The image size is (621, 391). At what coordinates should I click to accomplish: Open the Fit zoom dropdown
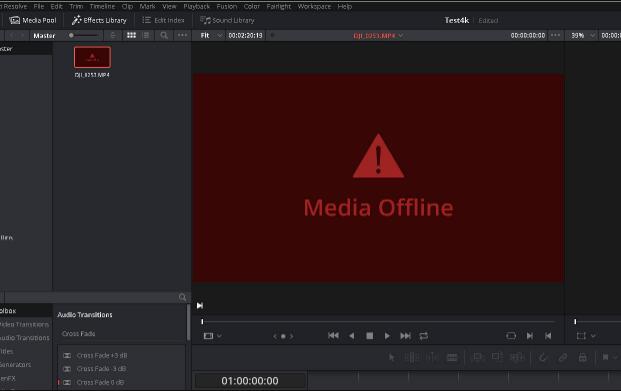coord(211,35)
